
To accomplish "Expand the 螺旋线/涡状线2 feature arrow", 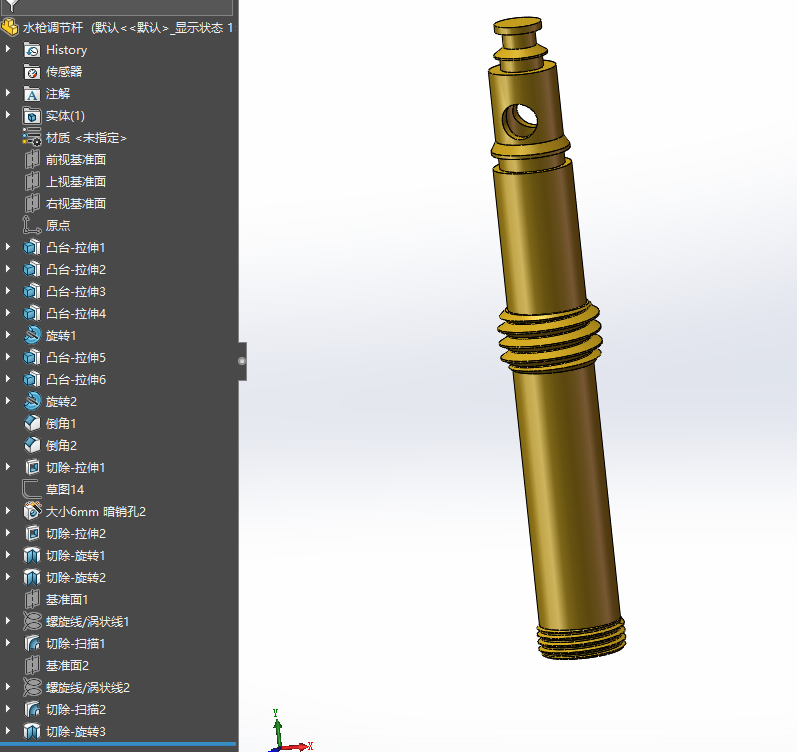I will 8,687.
